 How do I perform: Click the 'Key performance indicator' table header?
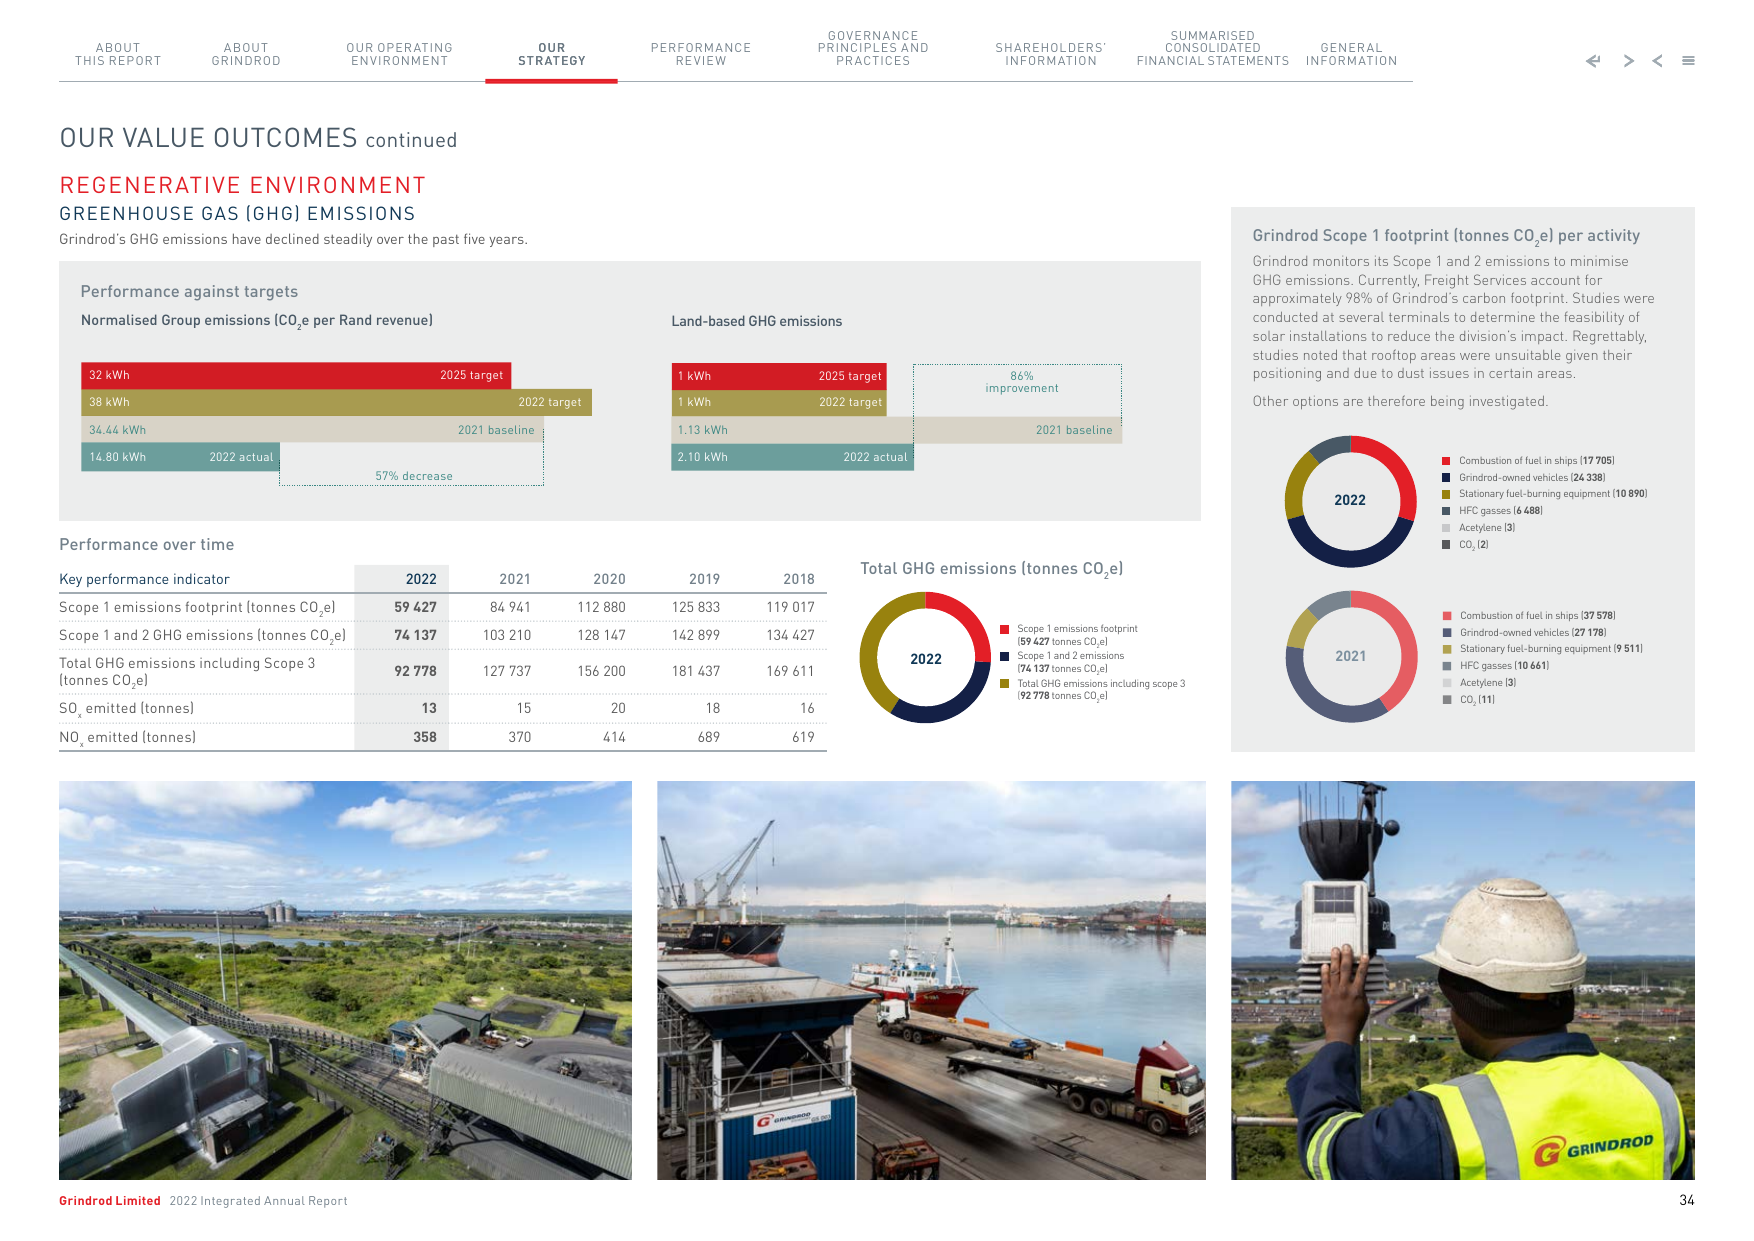click(144, 579)
